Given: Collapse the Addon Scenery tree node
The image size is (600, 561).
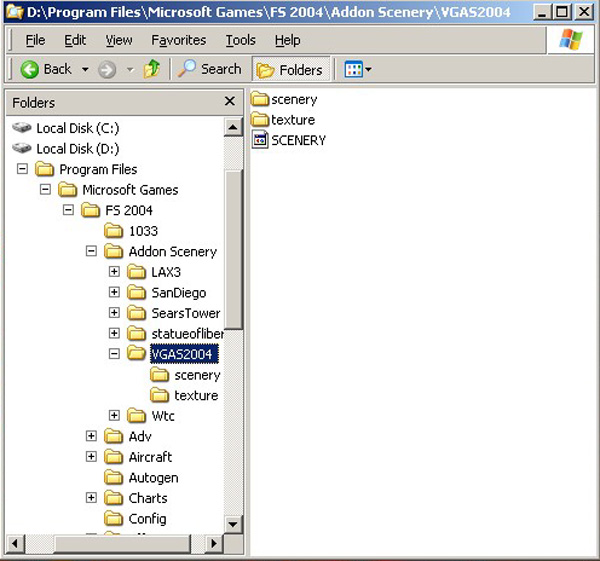Looking at the screenshot, I should (91, 251).
